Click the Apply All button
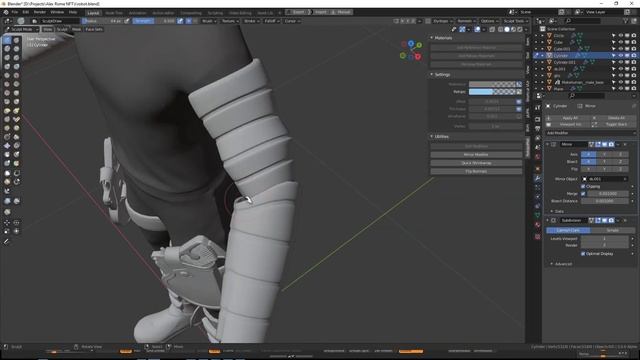The width and height of the screenshot is (640, 360). (567, 118)
